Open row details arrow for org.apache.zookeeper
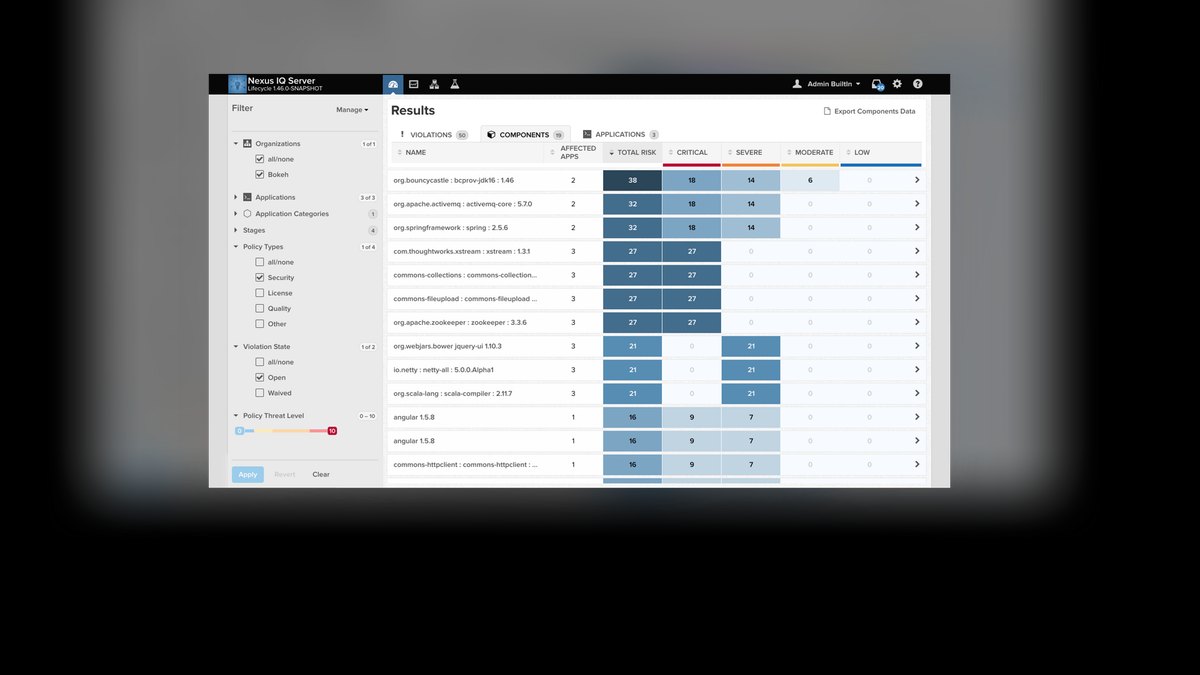Image resolution: width=1200 pixels, height=675 pixels. [x=917, y=322]
